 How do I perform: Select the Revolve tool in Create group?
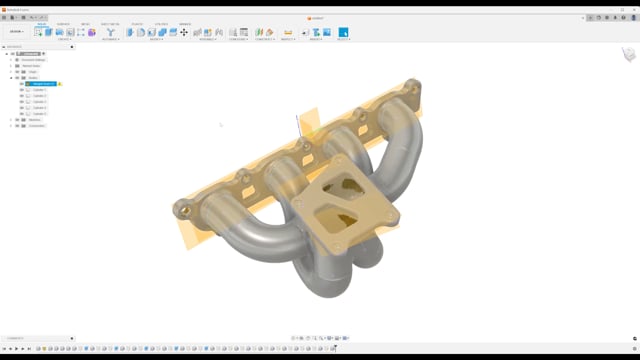[x=60, y=32]
